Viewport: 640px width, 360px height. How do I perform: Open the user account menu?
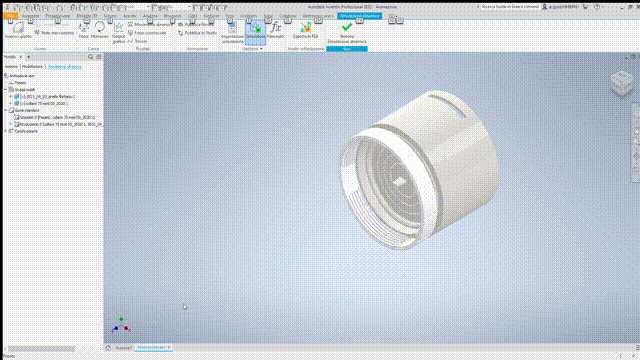(560, 7)
